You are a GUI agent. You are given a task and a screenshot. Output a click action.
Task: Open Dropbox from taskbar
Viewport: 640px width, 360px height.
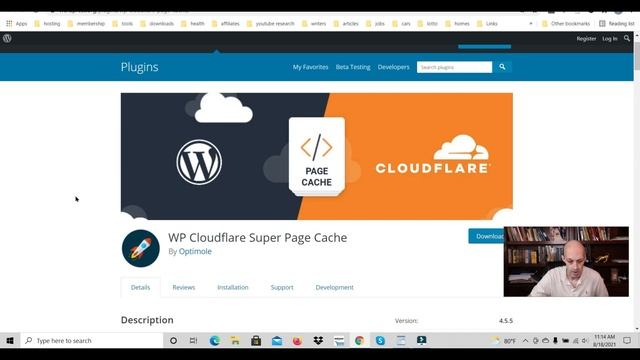318,340
